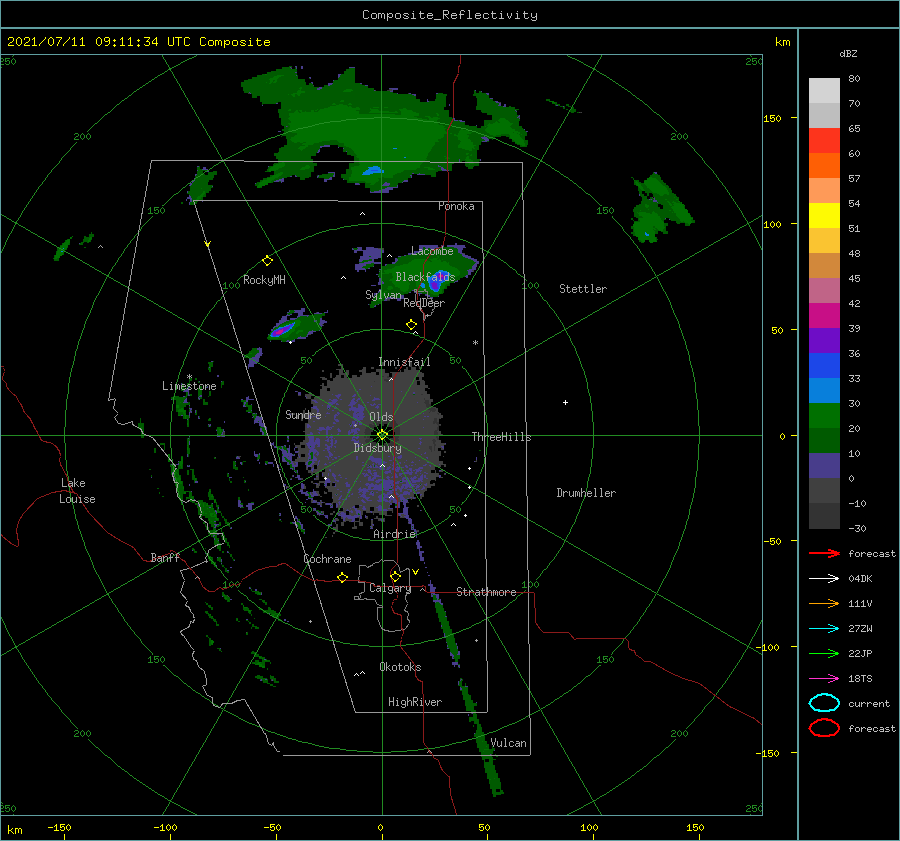The width and height of the screenshot is (900, 841).
Task: Click the dark orange swatch below 60 dBZ
Action: [x=824, y=165]
